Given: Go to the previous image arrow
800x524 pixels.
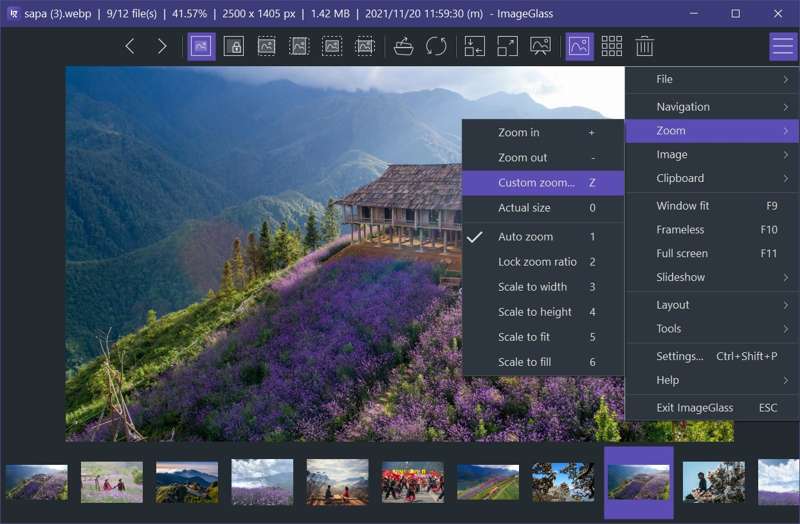Looking at the screenshot, I should (x=130, y=47).
